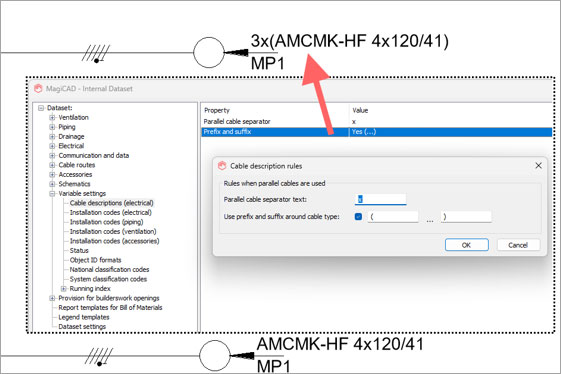Expand the Accessories tree node

(52, 174)
